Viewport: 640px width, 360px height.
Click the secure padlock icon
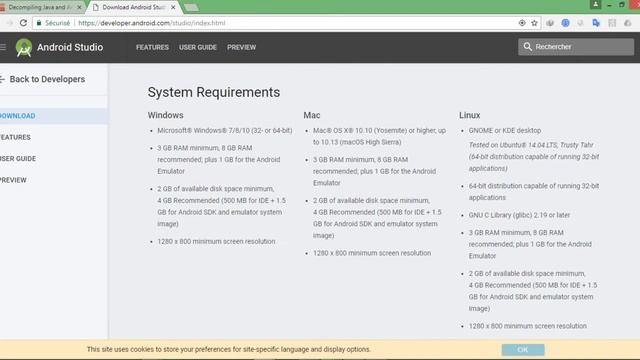tap(39, 23)
